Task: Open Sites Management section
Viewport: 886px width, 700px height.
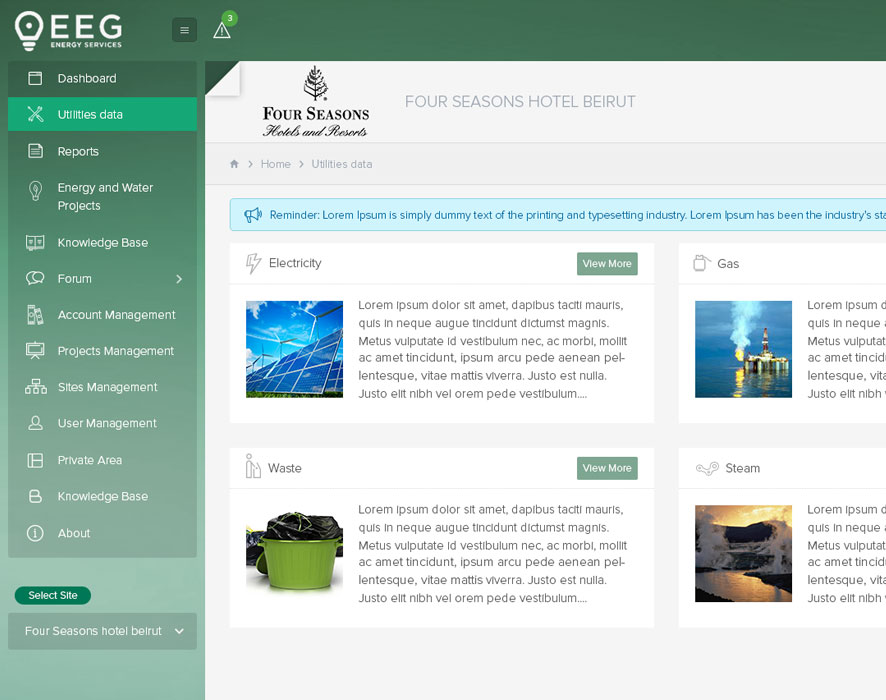Action: pos(102,387)
